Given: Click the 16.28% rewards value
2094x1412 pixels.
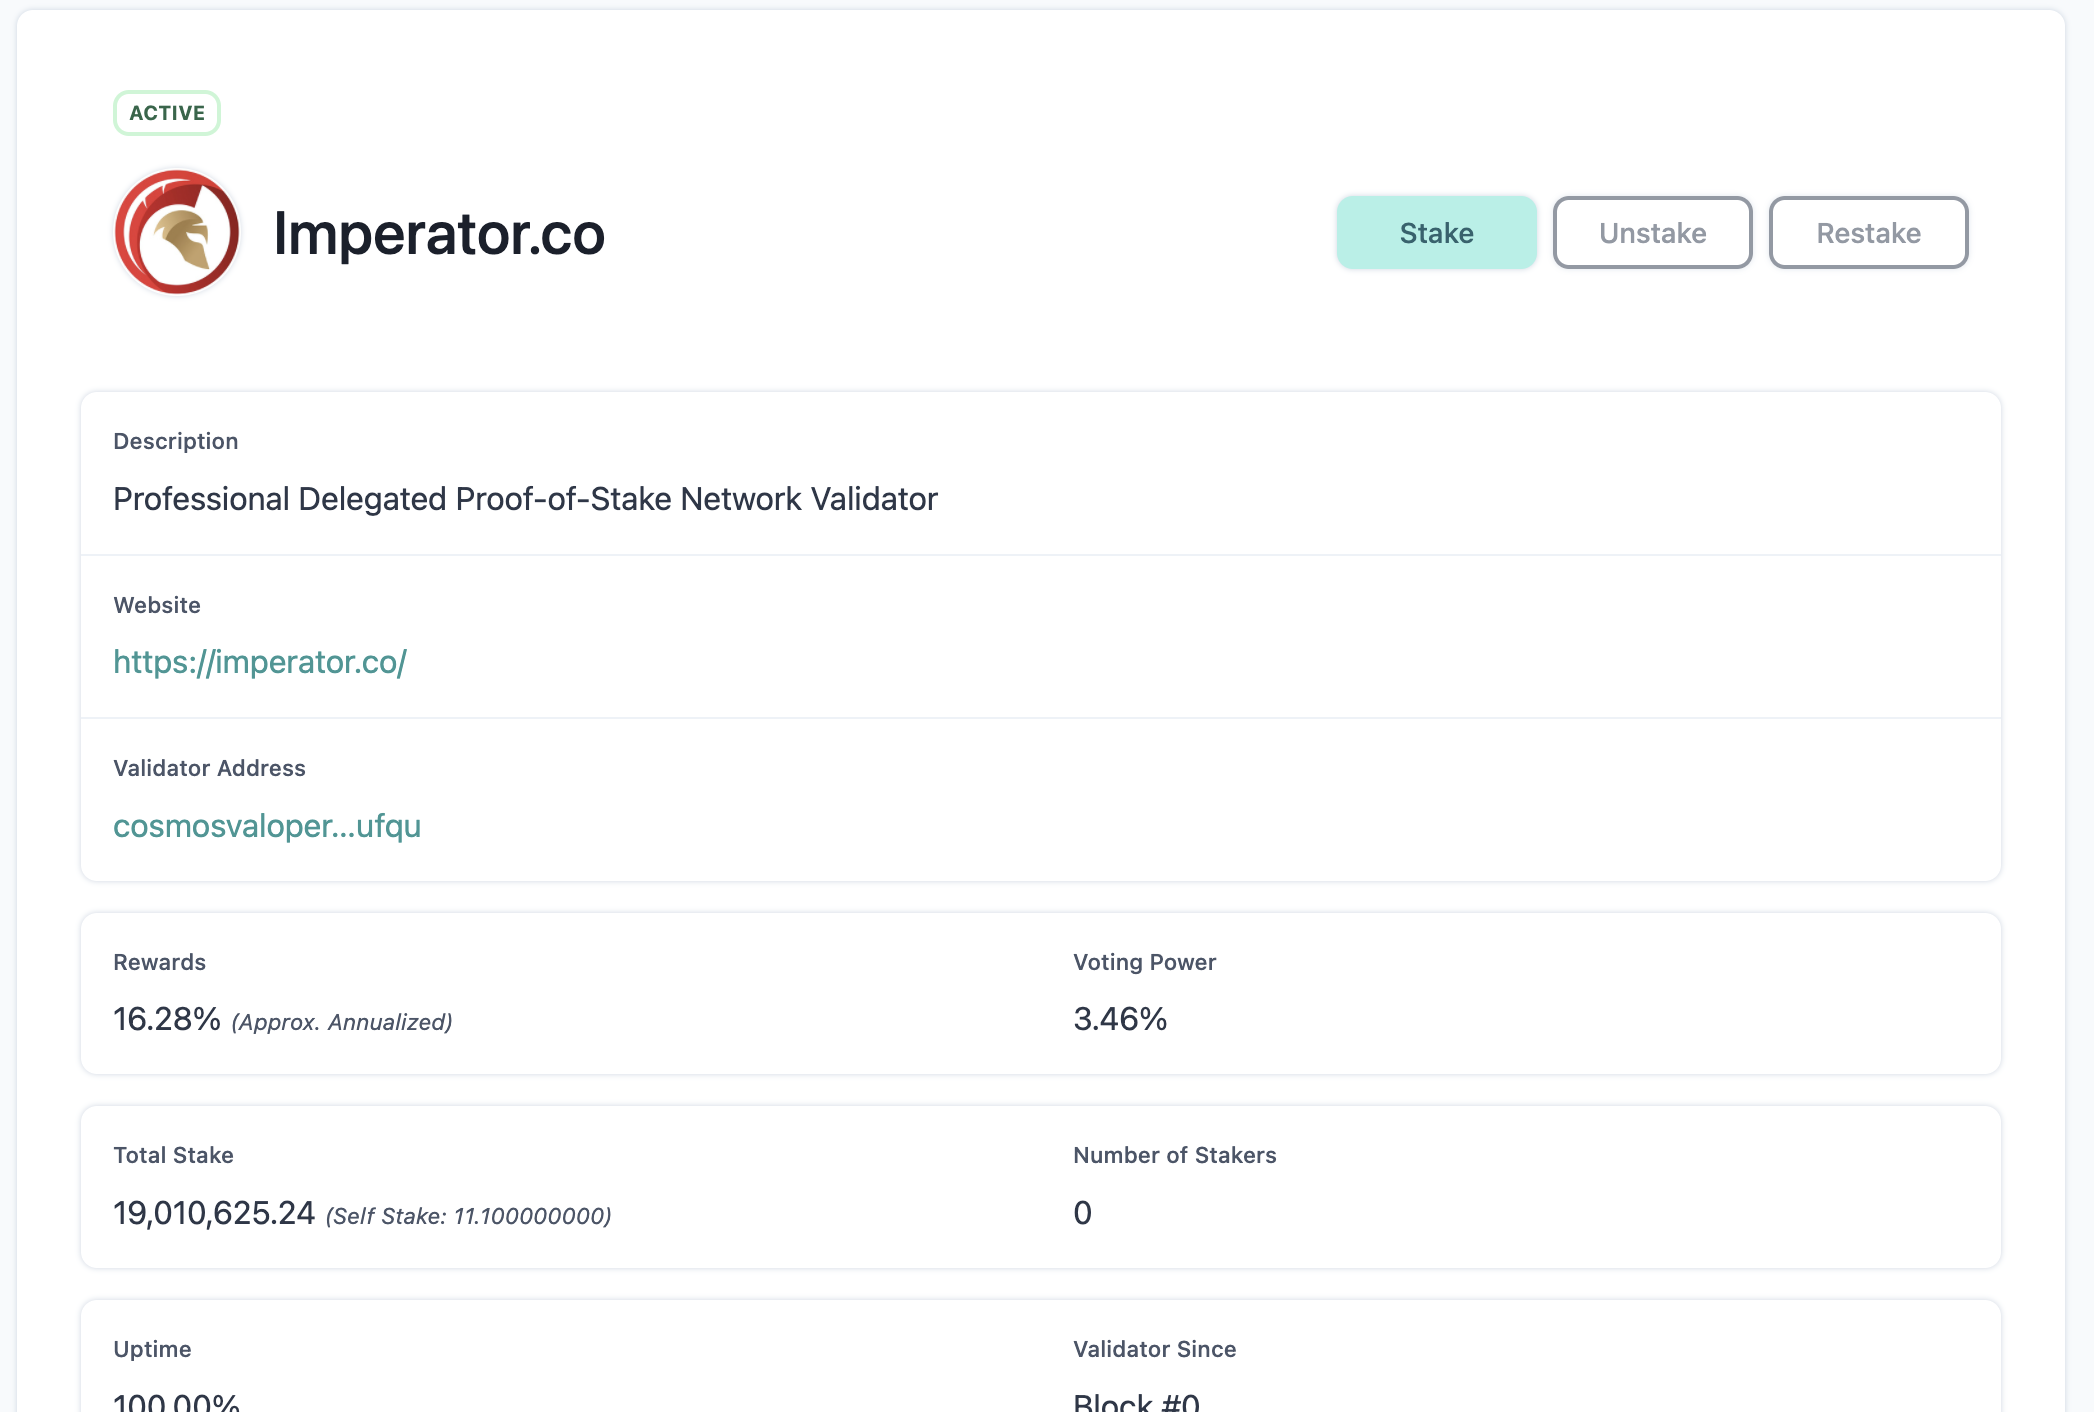Looking at the screenshot, I should [167, 1019].
